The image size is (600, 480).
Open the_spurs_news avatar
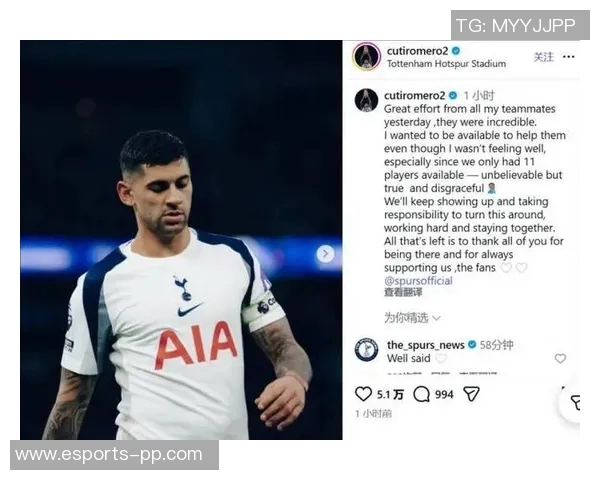(366, 349)
